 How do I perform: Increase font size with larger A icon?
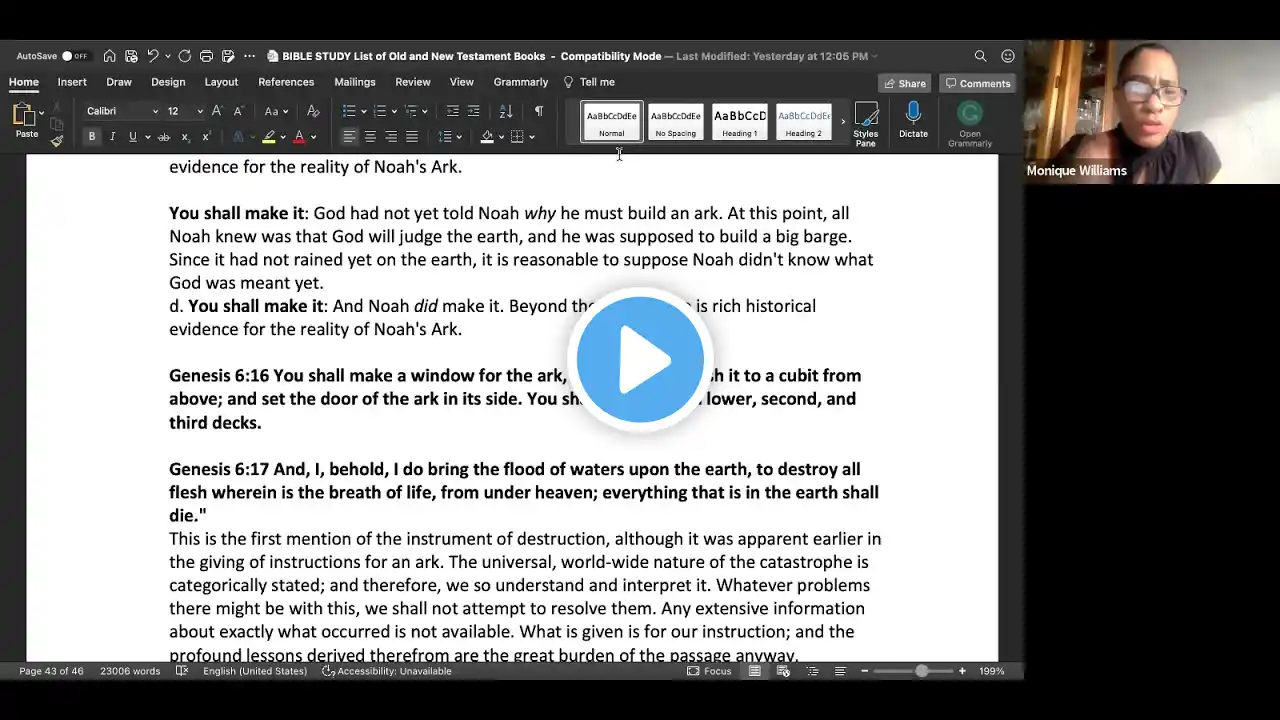point(217,111)
